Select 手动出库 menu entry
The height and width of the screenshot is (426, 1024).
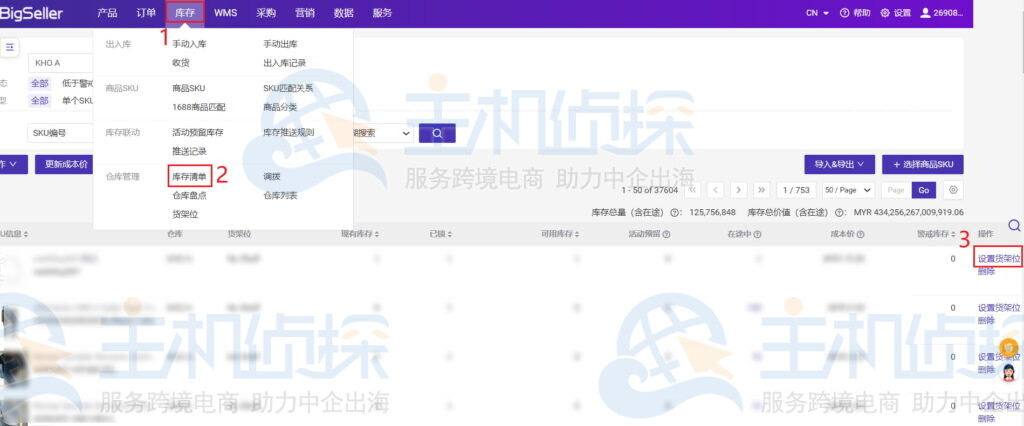280,44
